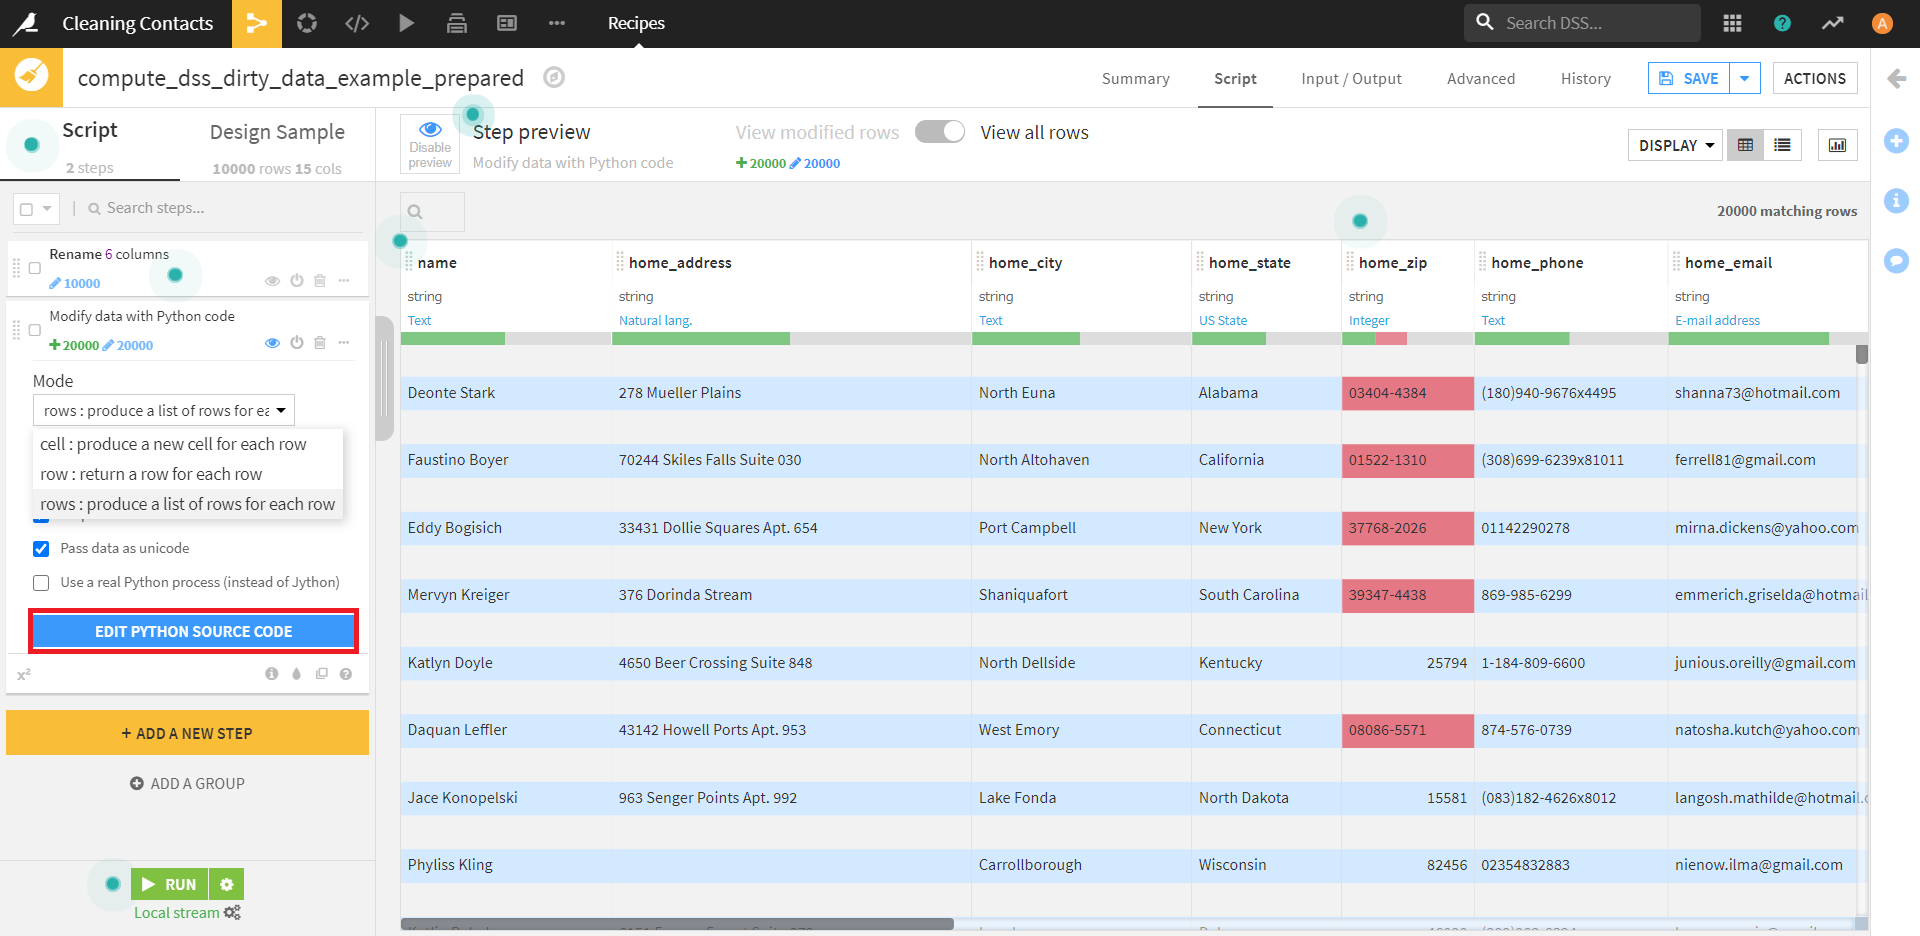Screen dimensions: 1920x936
Task: Click the duplicate step icon in footer
Action: tap(321, 674)
